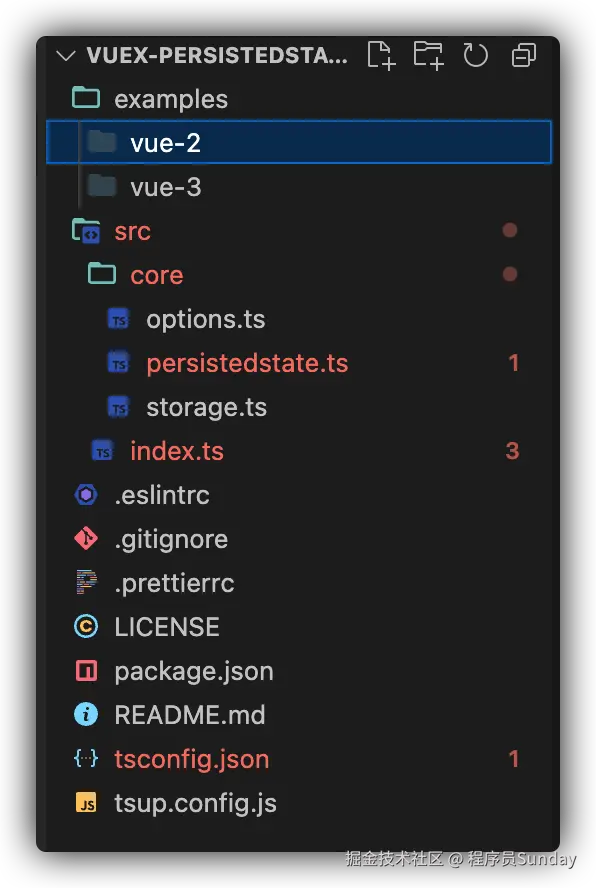The width and height of the screenshot is (596, 888).
Task: Refresh the explorer with the refresh icon
Action: 475,56
